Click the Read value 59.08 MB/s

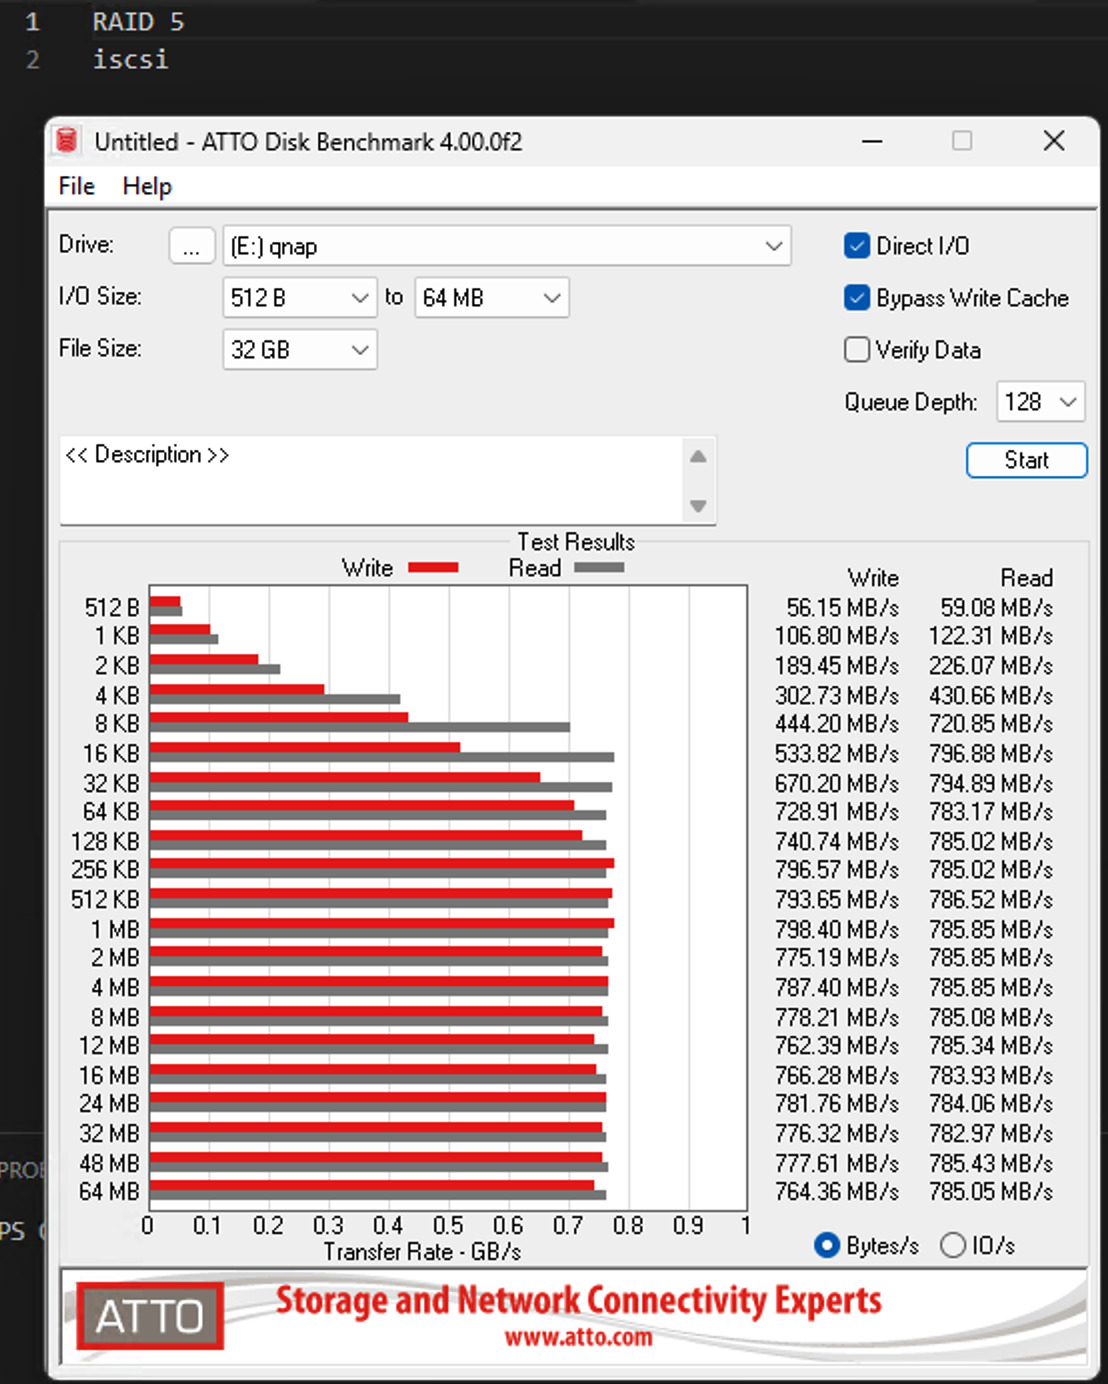(996, 608)
